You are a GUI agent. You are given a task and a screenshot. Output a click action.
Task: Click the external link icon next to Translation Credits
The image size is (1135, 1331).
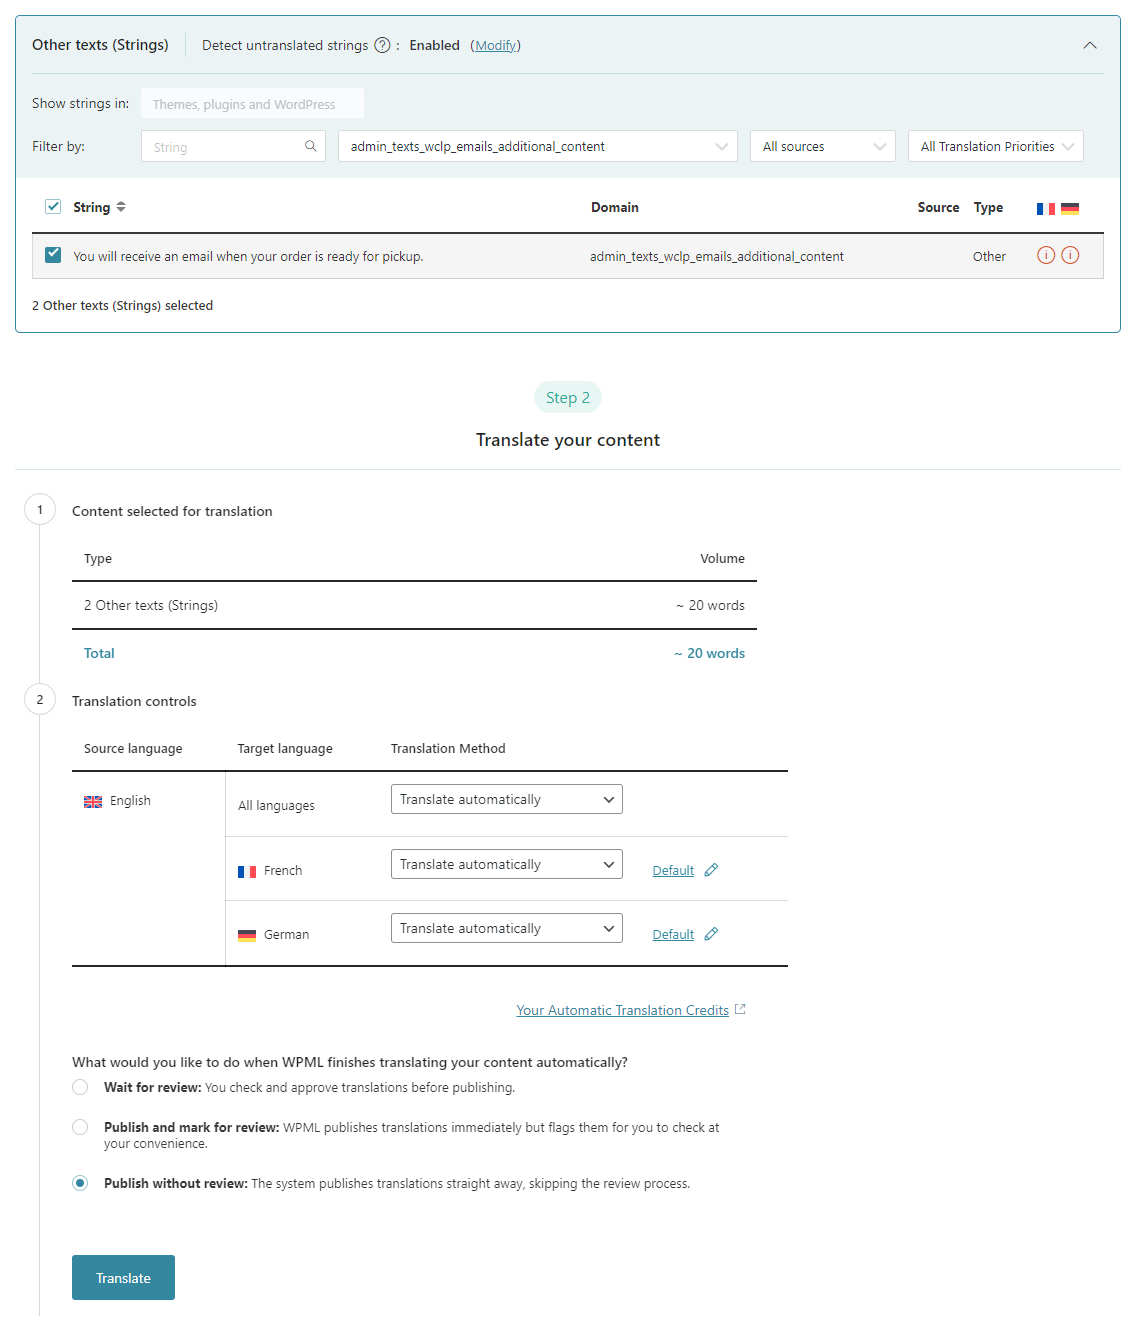click(x=739, y=1009)
